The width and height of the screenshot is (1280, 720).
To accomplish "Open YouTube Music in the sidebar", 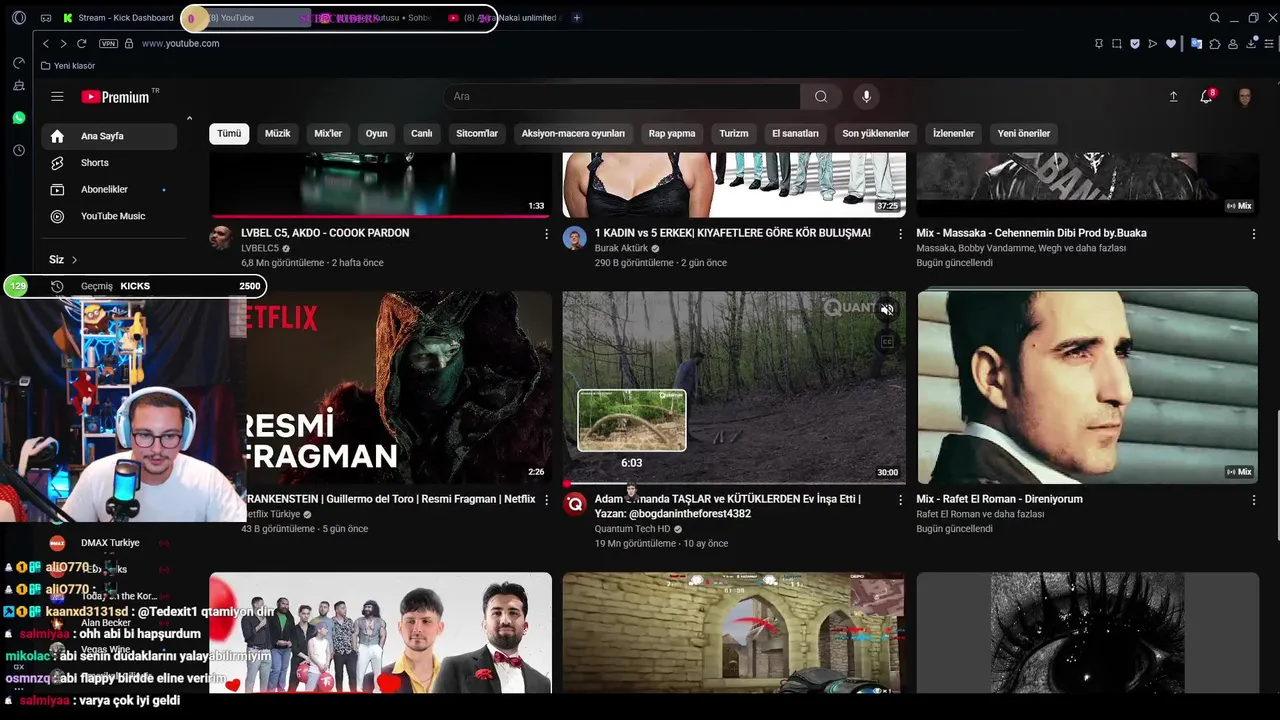I will click(109, 216).
